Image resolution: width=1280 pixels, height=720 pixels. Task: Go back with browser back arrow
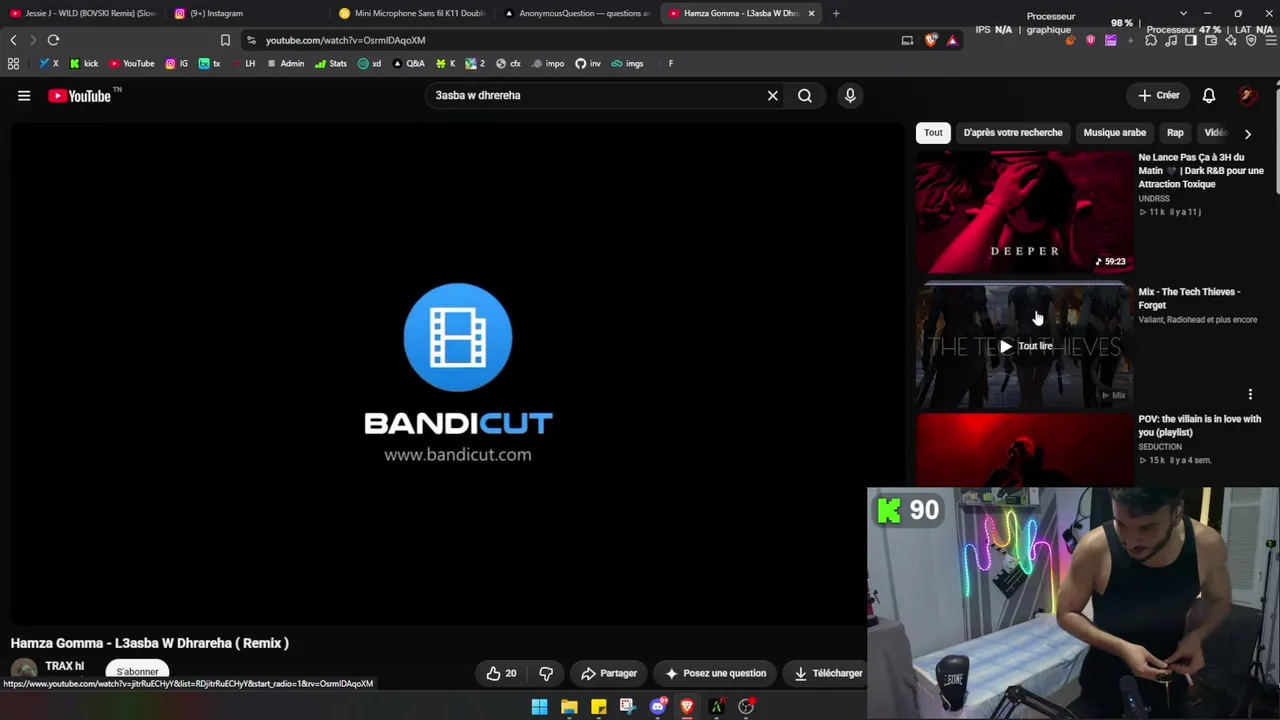[x=13, y=40]
